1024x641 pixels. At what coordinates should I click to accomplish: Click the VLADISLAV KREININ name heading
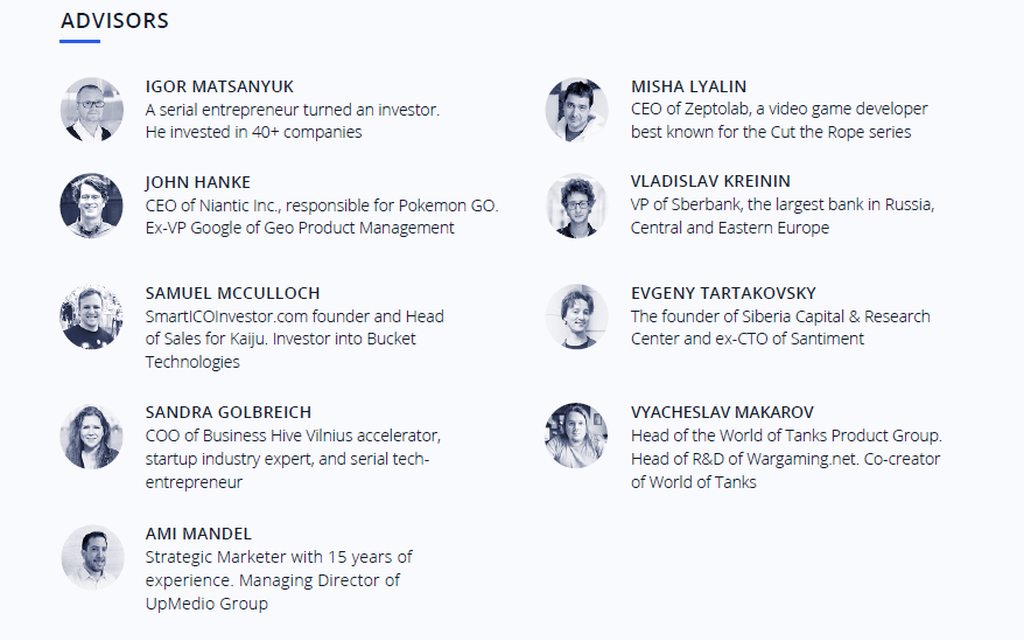point(711,181)
